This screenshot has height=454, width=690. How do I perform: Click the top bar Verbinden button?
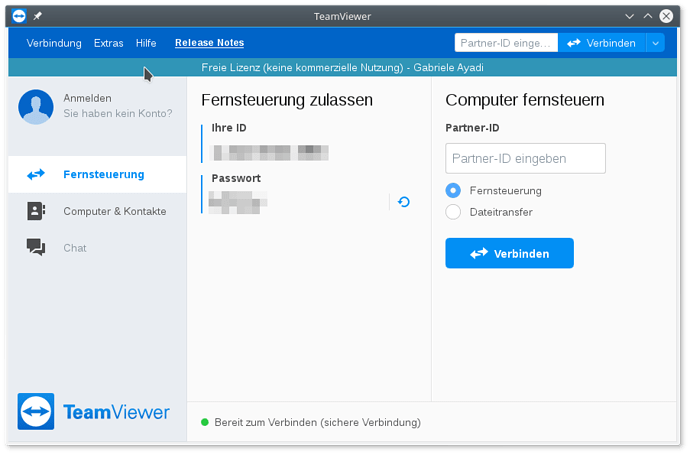click(x=602, y=43)
